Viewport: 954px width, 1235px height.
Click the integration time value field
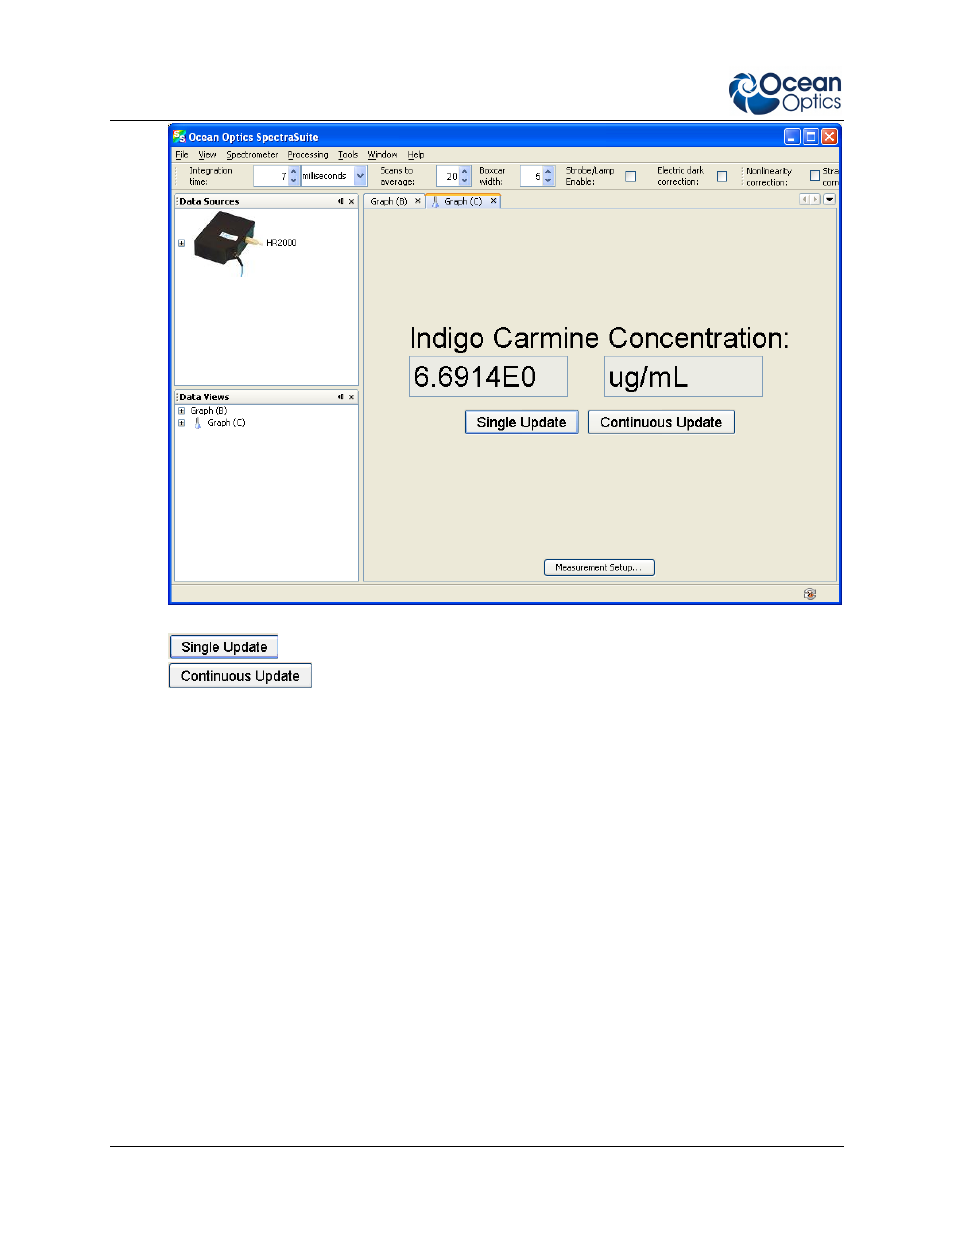pyautogui.click(x=271, y=176)
